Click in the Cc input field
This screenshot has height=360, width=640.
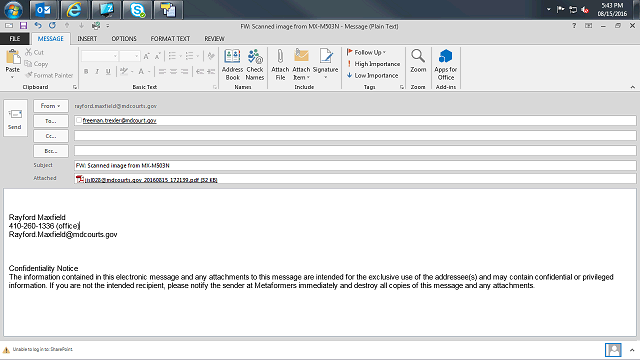point(355,136)
